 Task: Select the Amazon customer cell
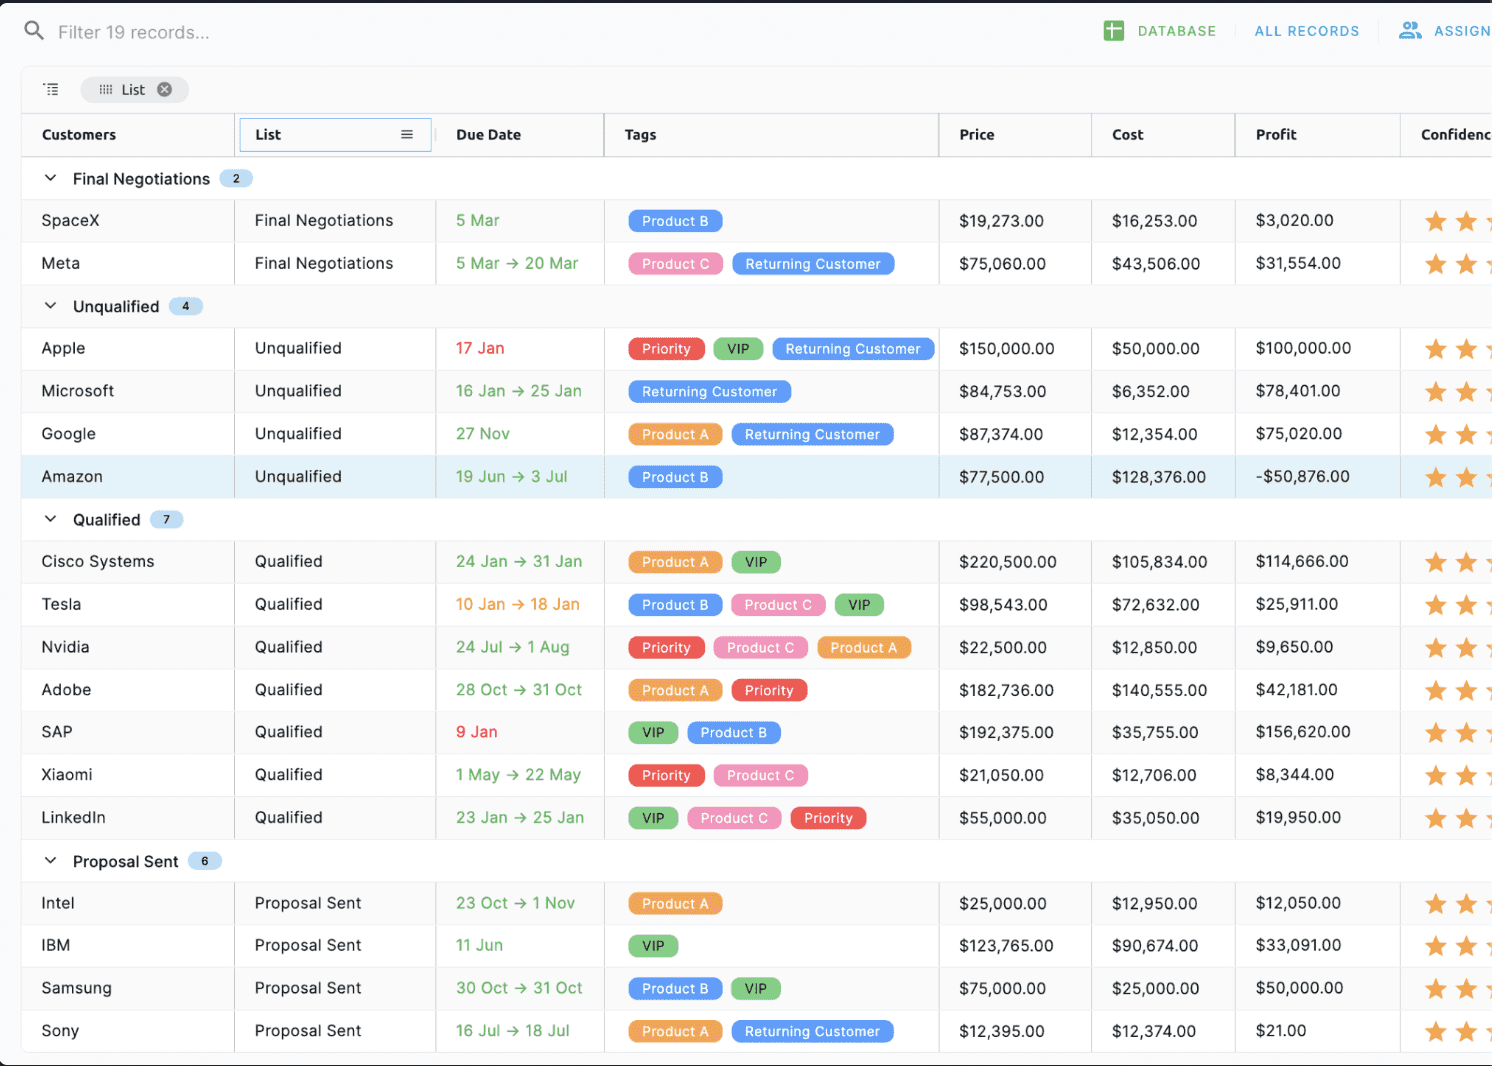[128, 477]
